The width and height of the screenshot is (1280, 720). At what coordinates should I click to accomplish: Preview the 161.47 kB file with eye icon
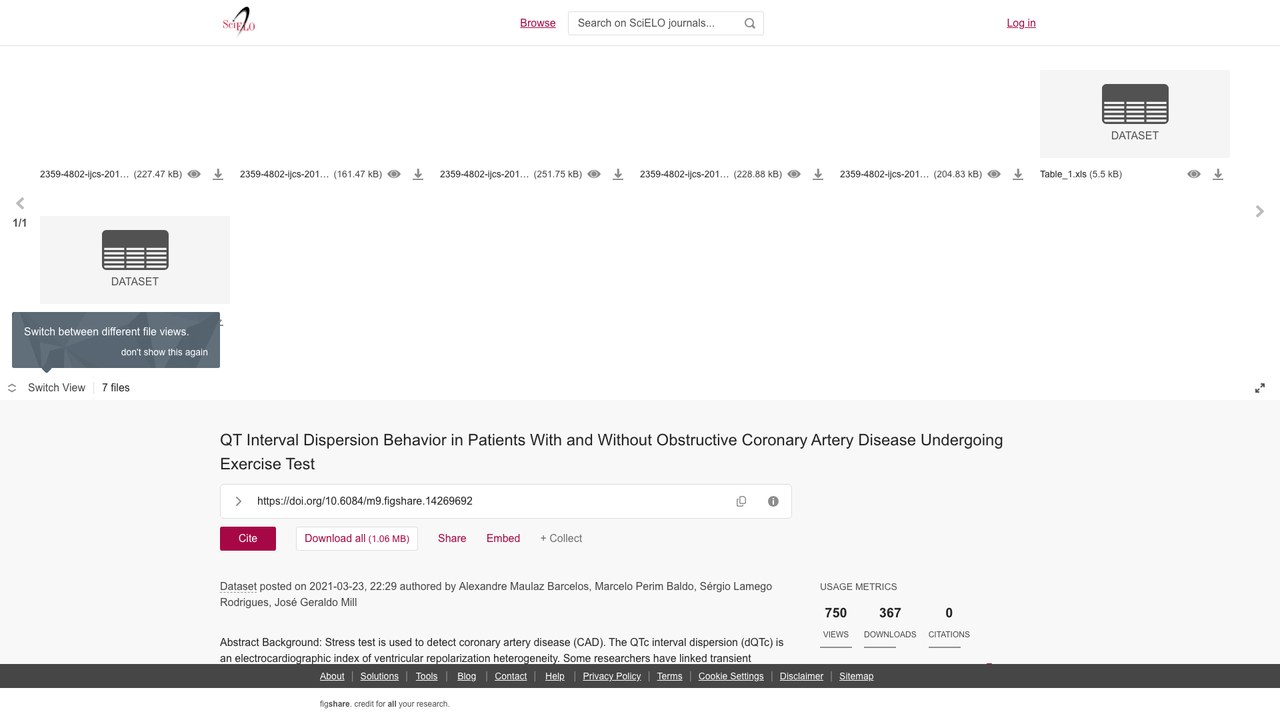394,174
